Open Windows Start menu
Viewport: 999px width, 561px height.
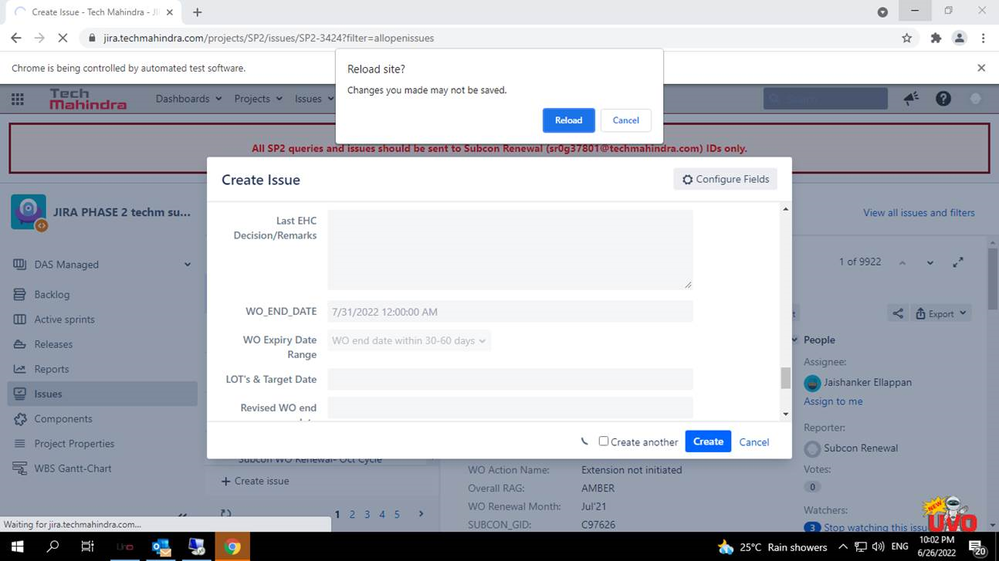click(x=17, y=546)
